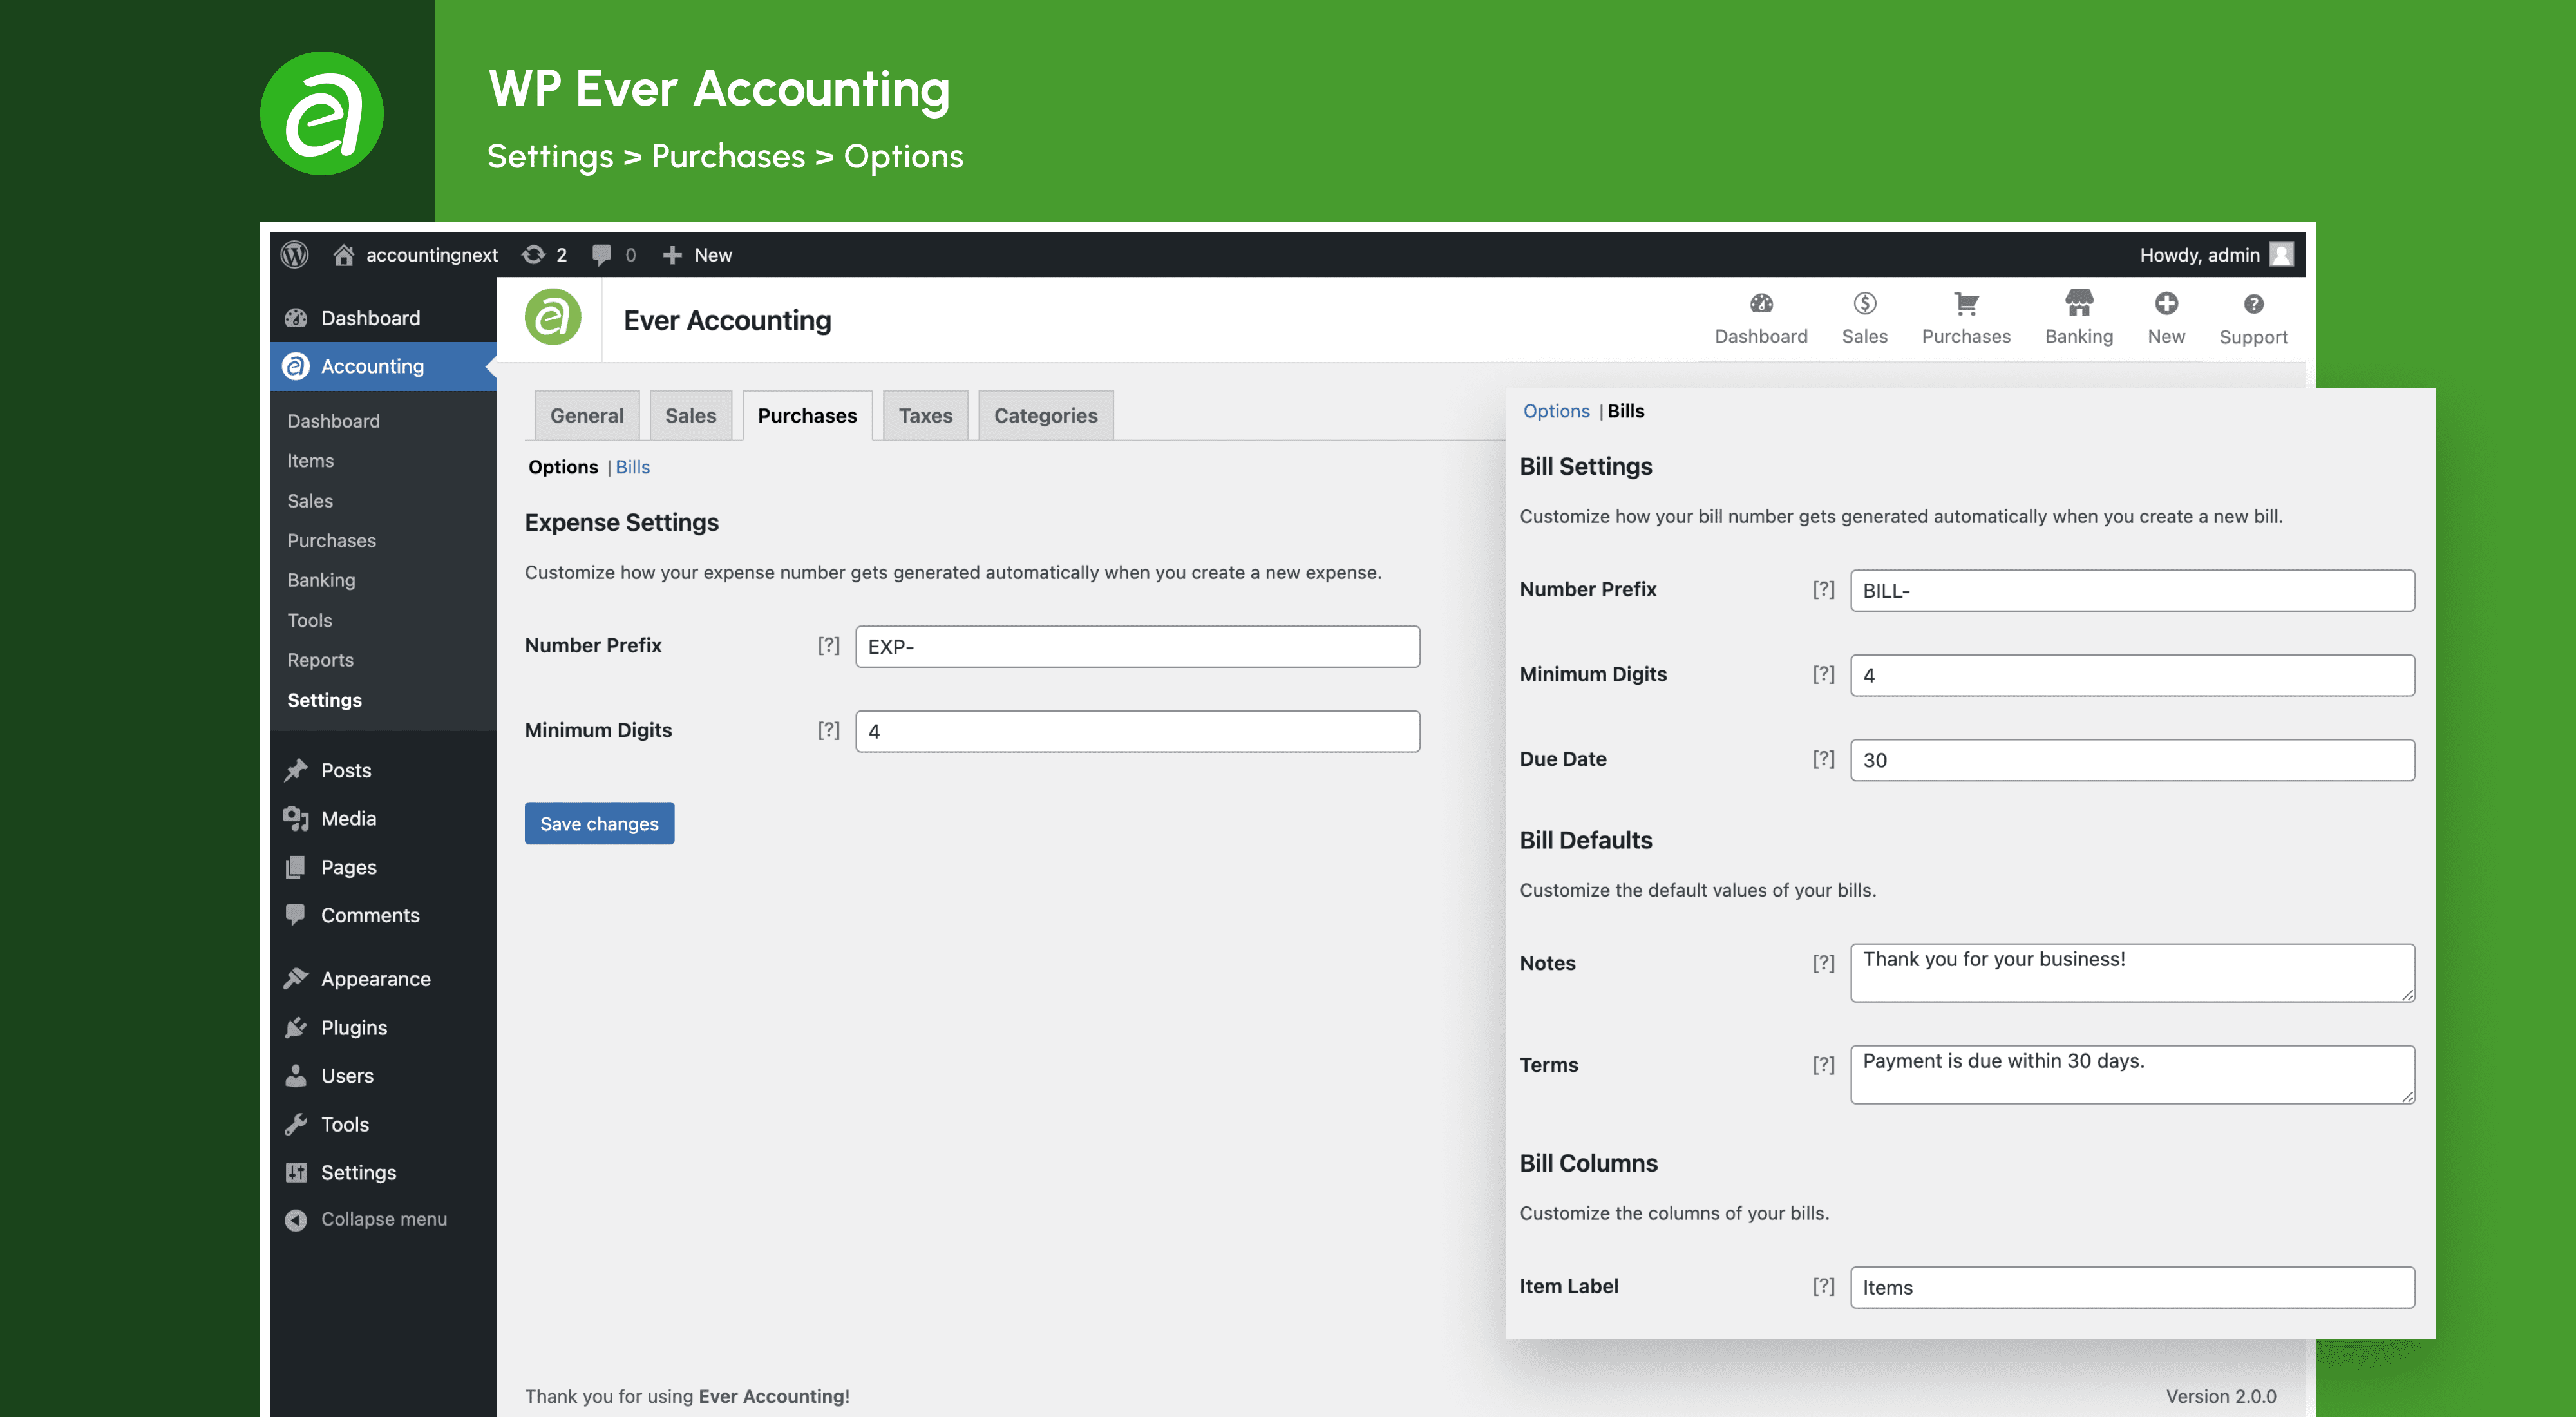Viewport: 2576px width, 1417px height.
Task: Click the Accounting logo icon in sidebar
Action: [295, 366]
